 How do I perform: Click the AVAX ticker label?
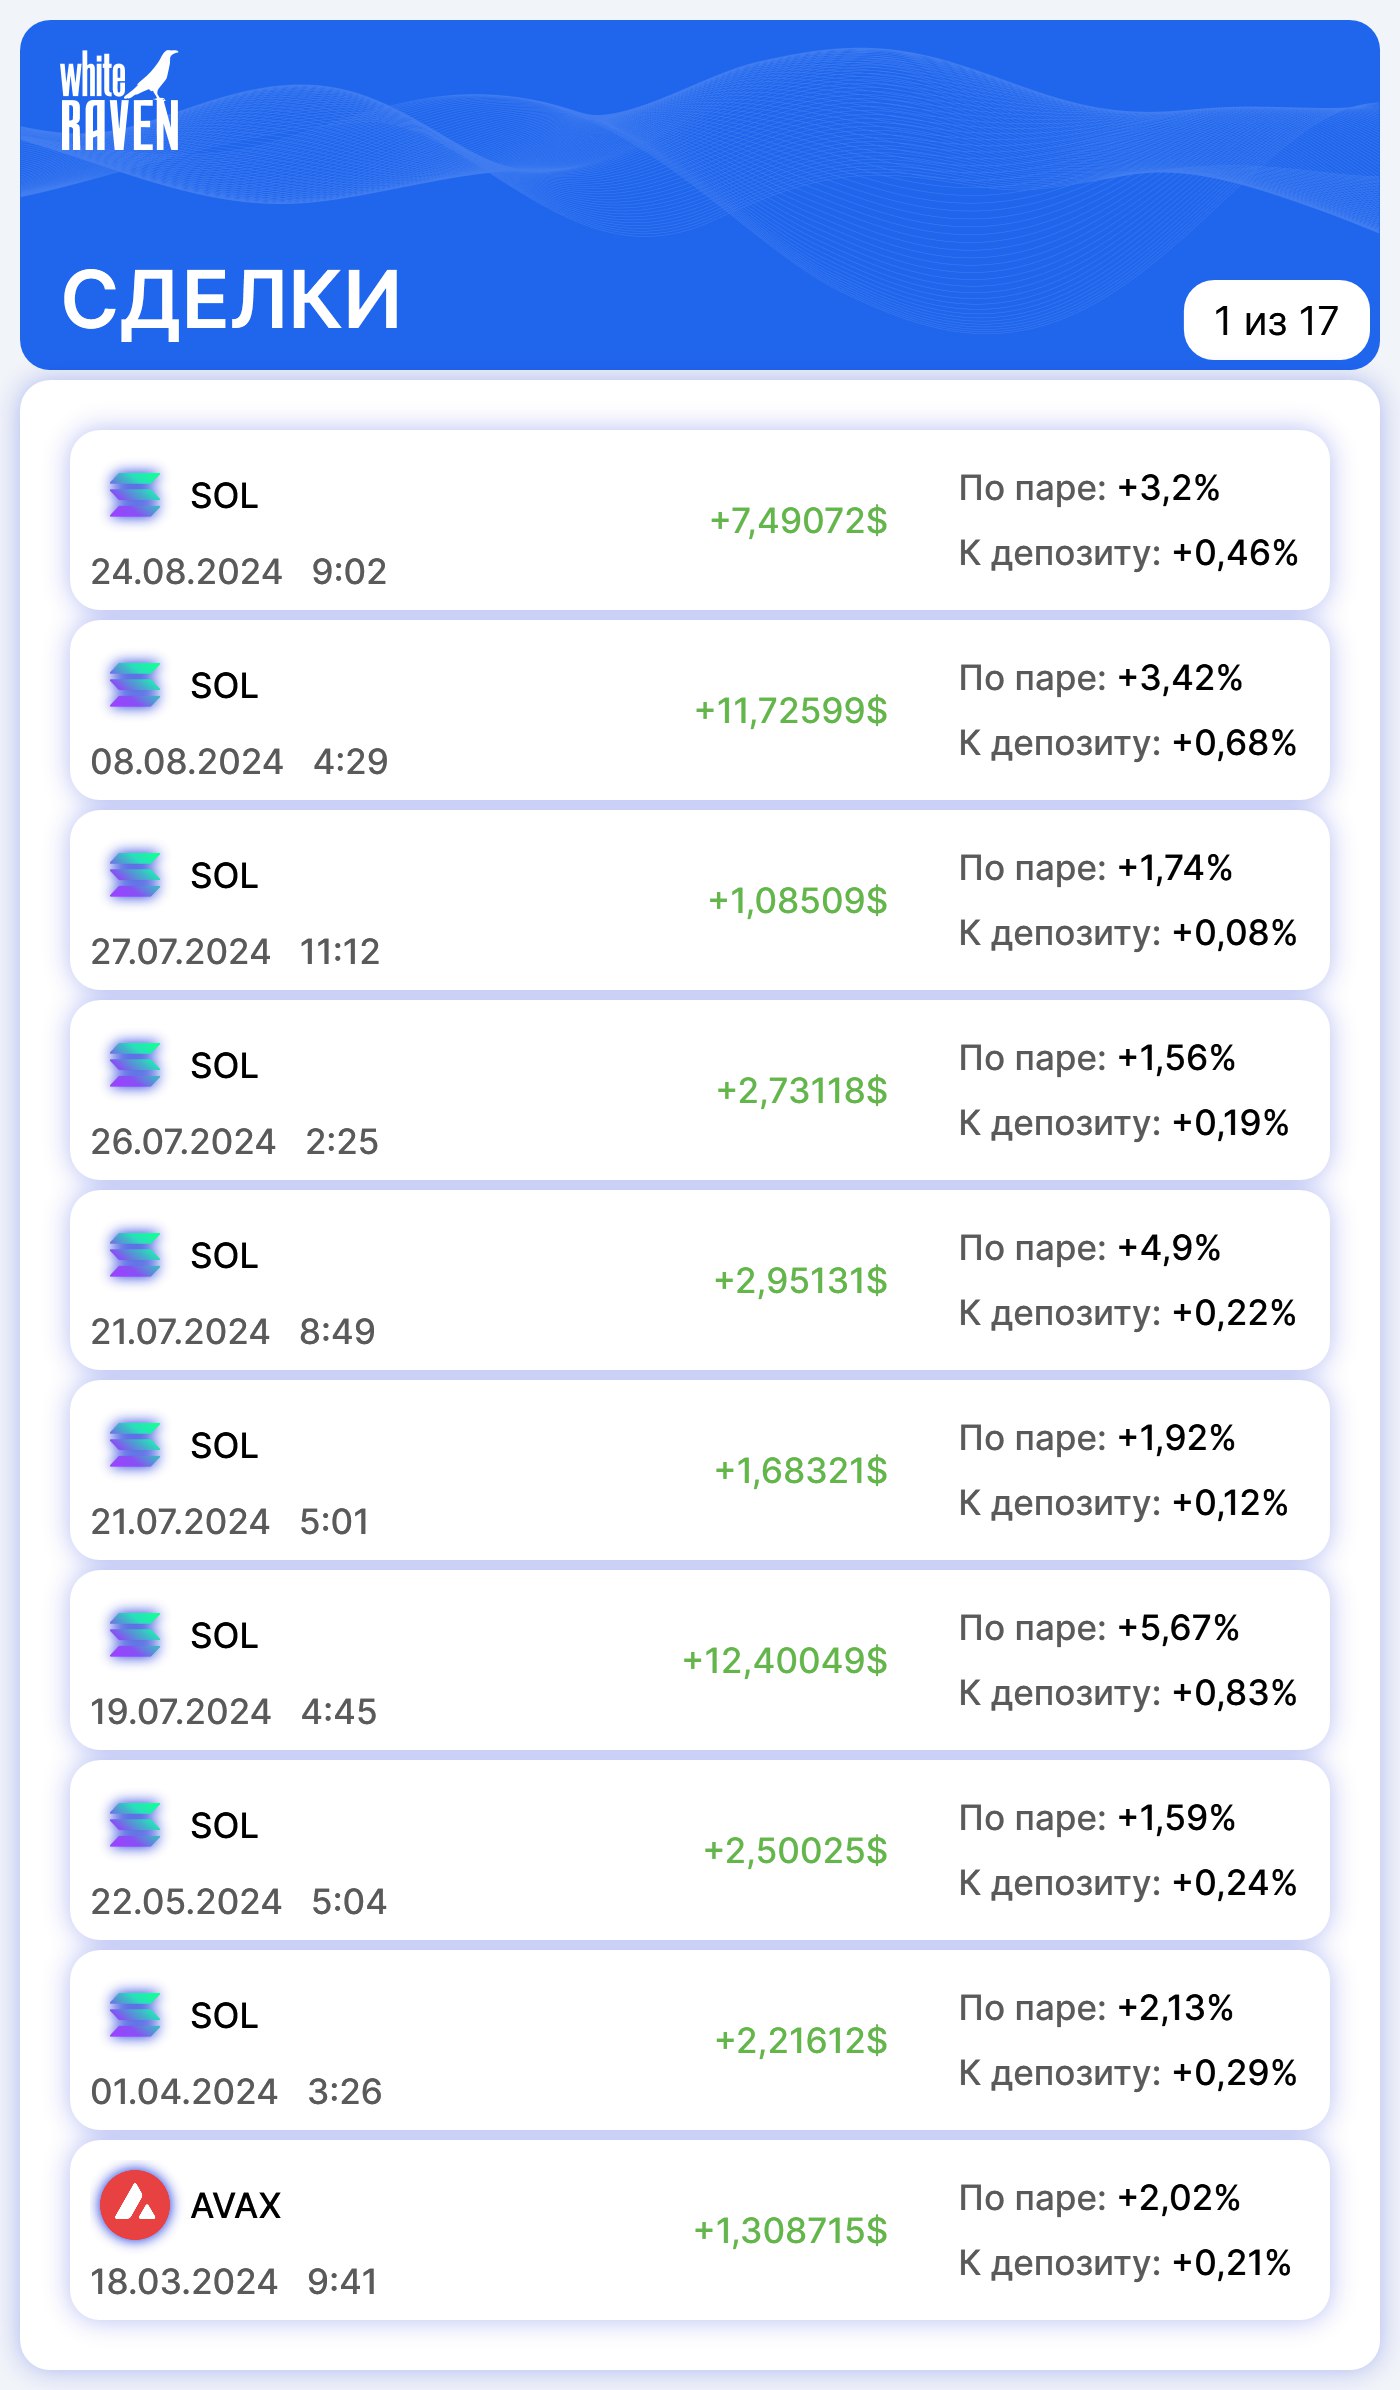click(x=236, y=2205)
